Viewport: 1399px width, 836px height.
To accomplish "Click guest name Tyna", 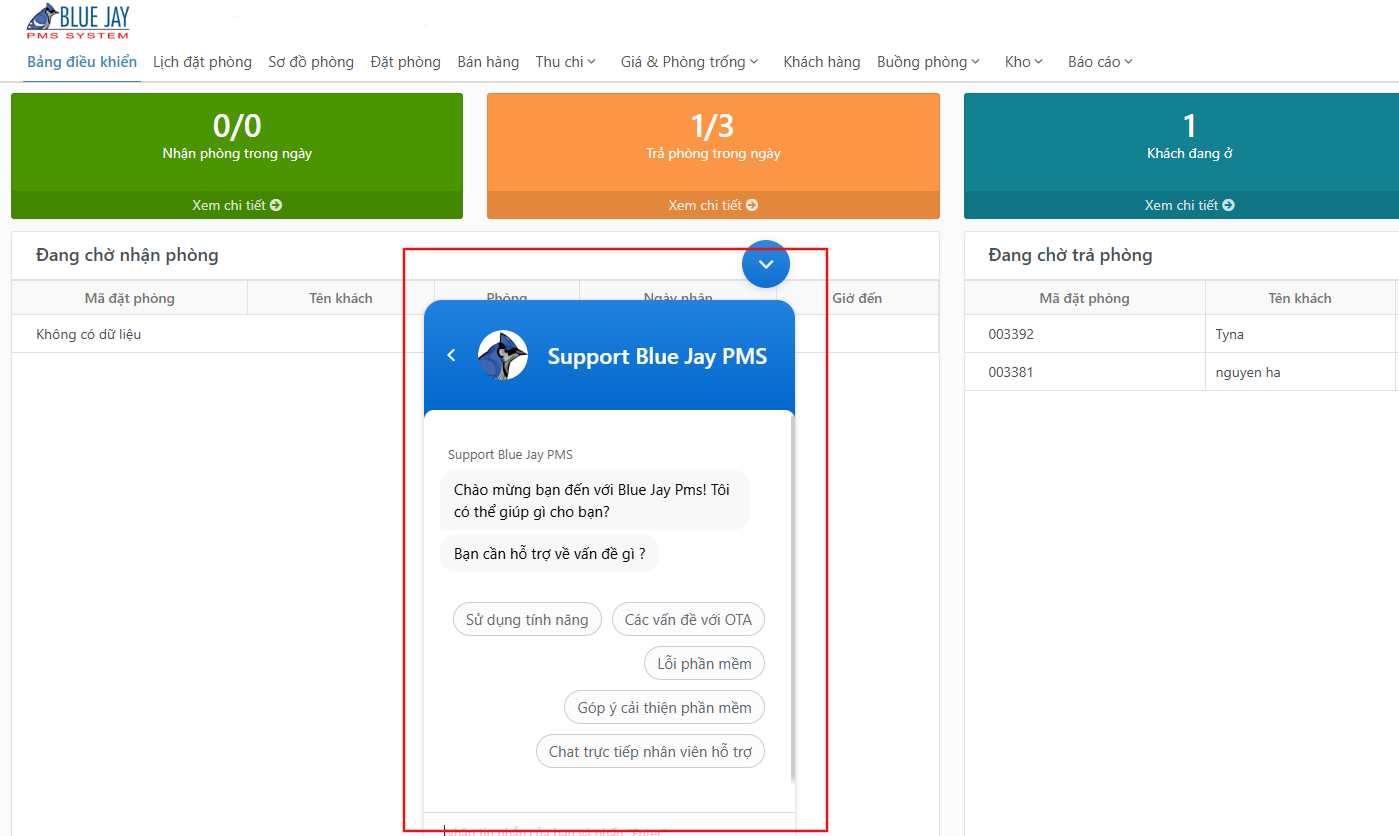I will pos(1230,334).
